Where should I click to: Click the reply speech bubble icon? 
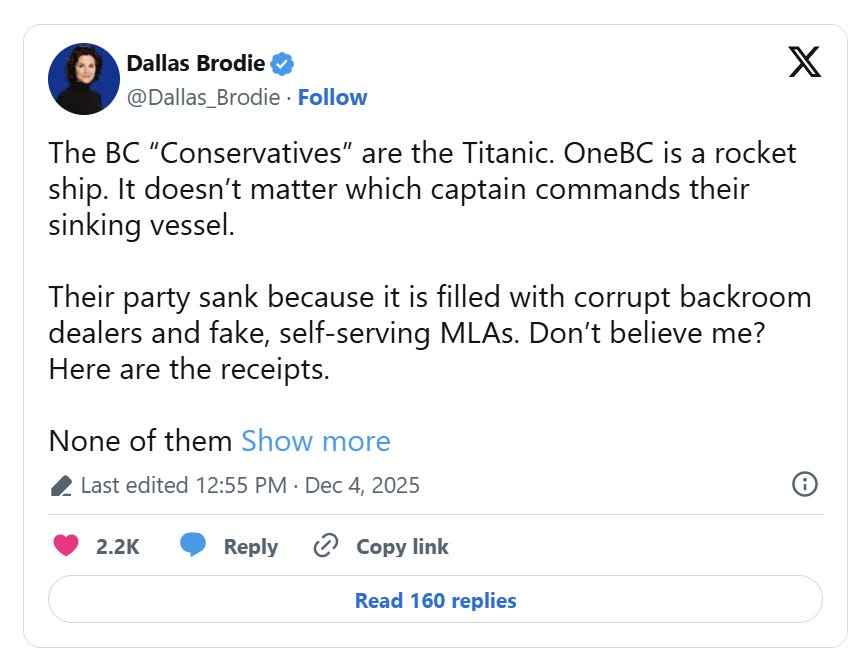click(x=193, y=546)
